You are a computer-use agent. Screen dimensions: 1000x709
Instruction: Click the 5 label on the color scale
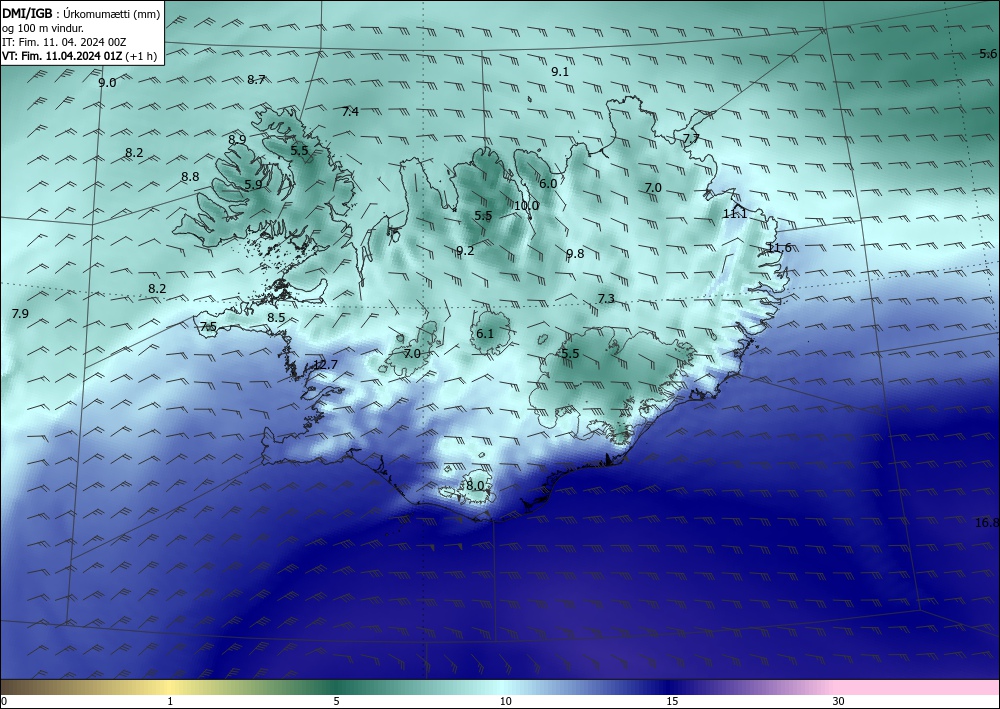336,702
